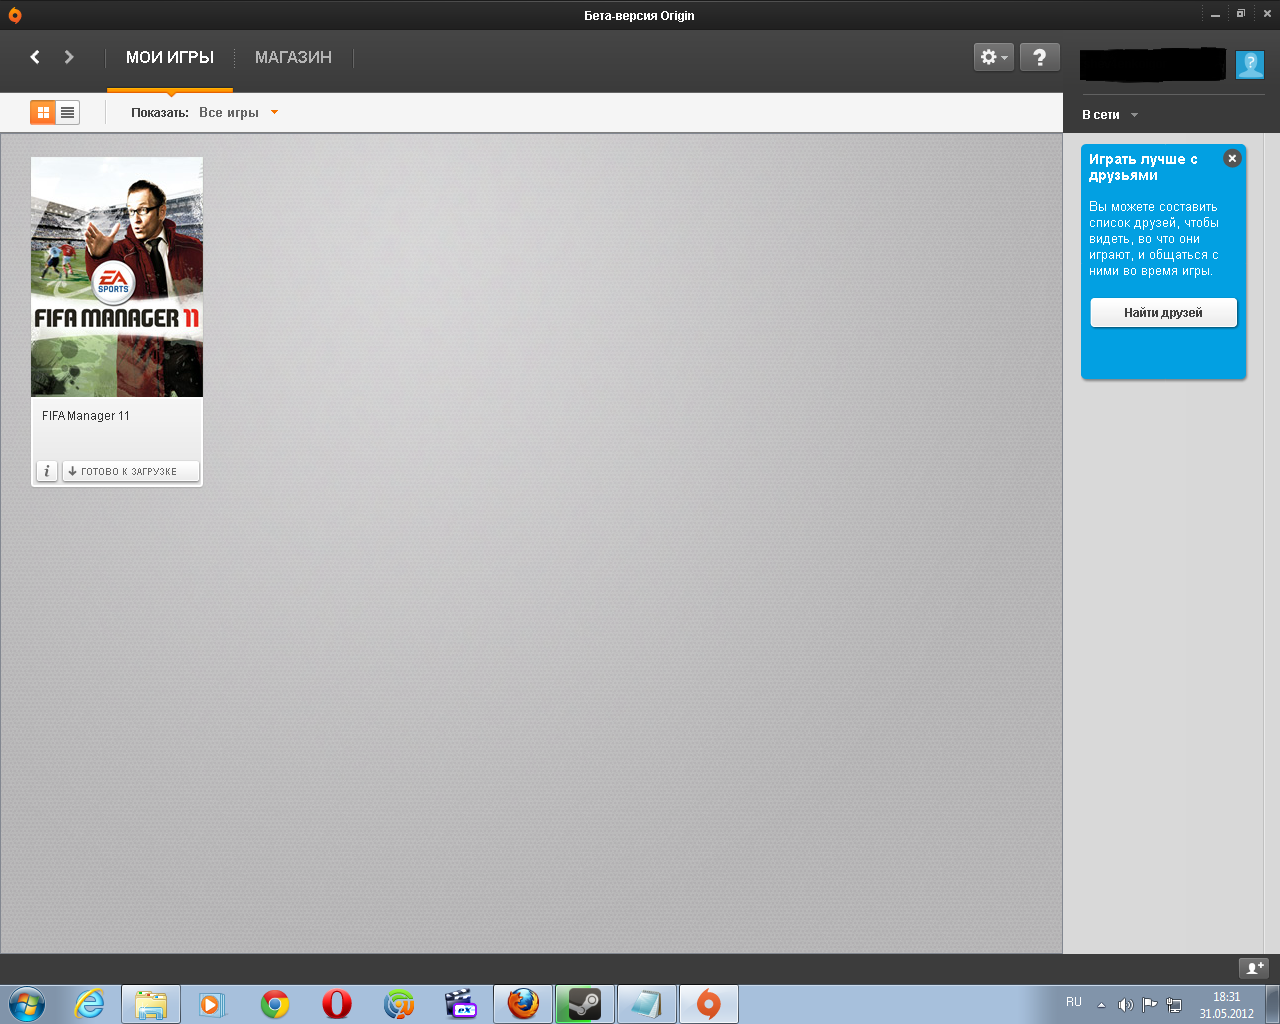
Task: Click the Найти друзей button
Action: coord(1164,313)
